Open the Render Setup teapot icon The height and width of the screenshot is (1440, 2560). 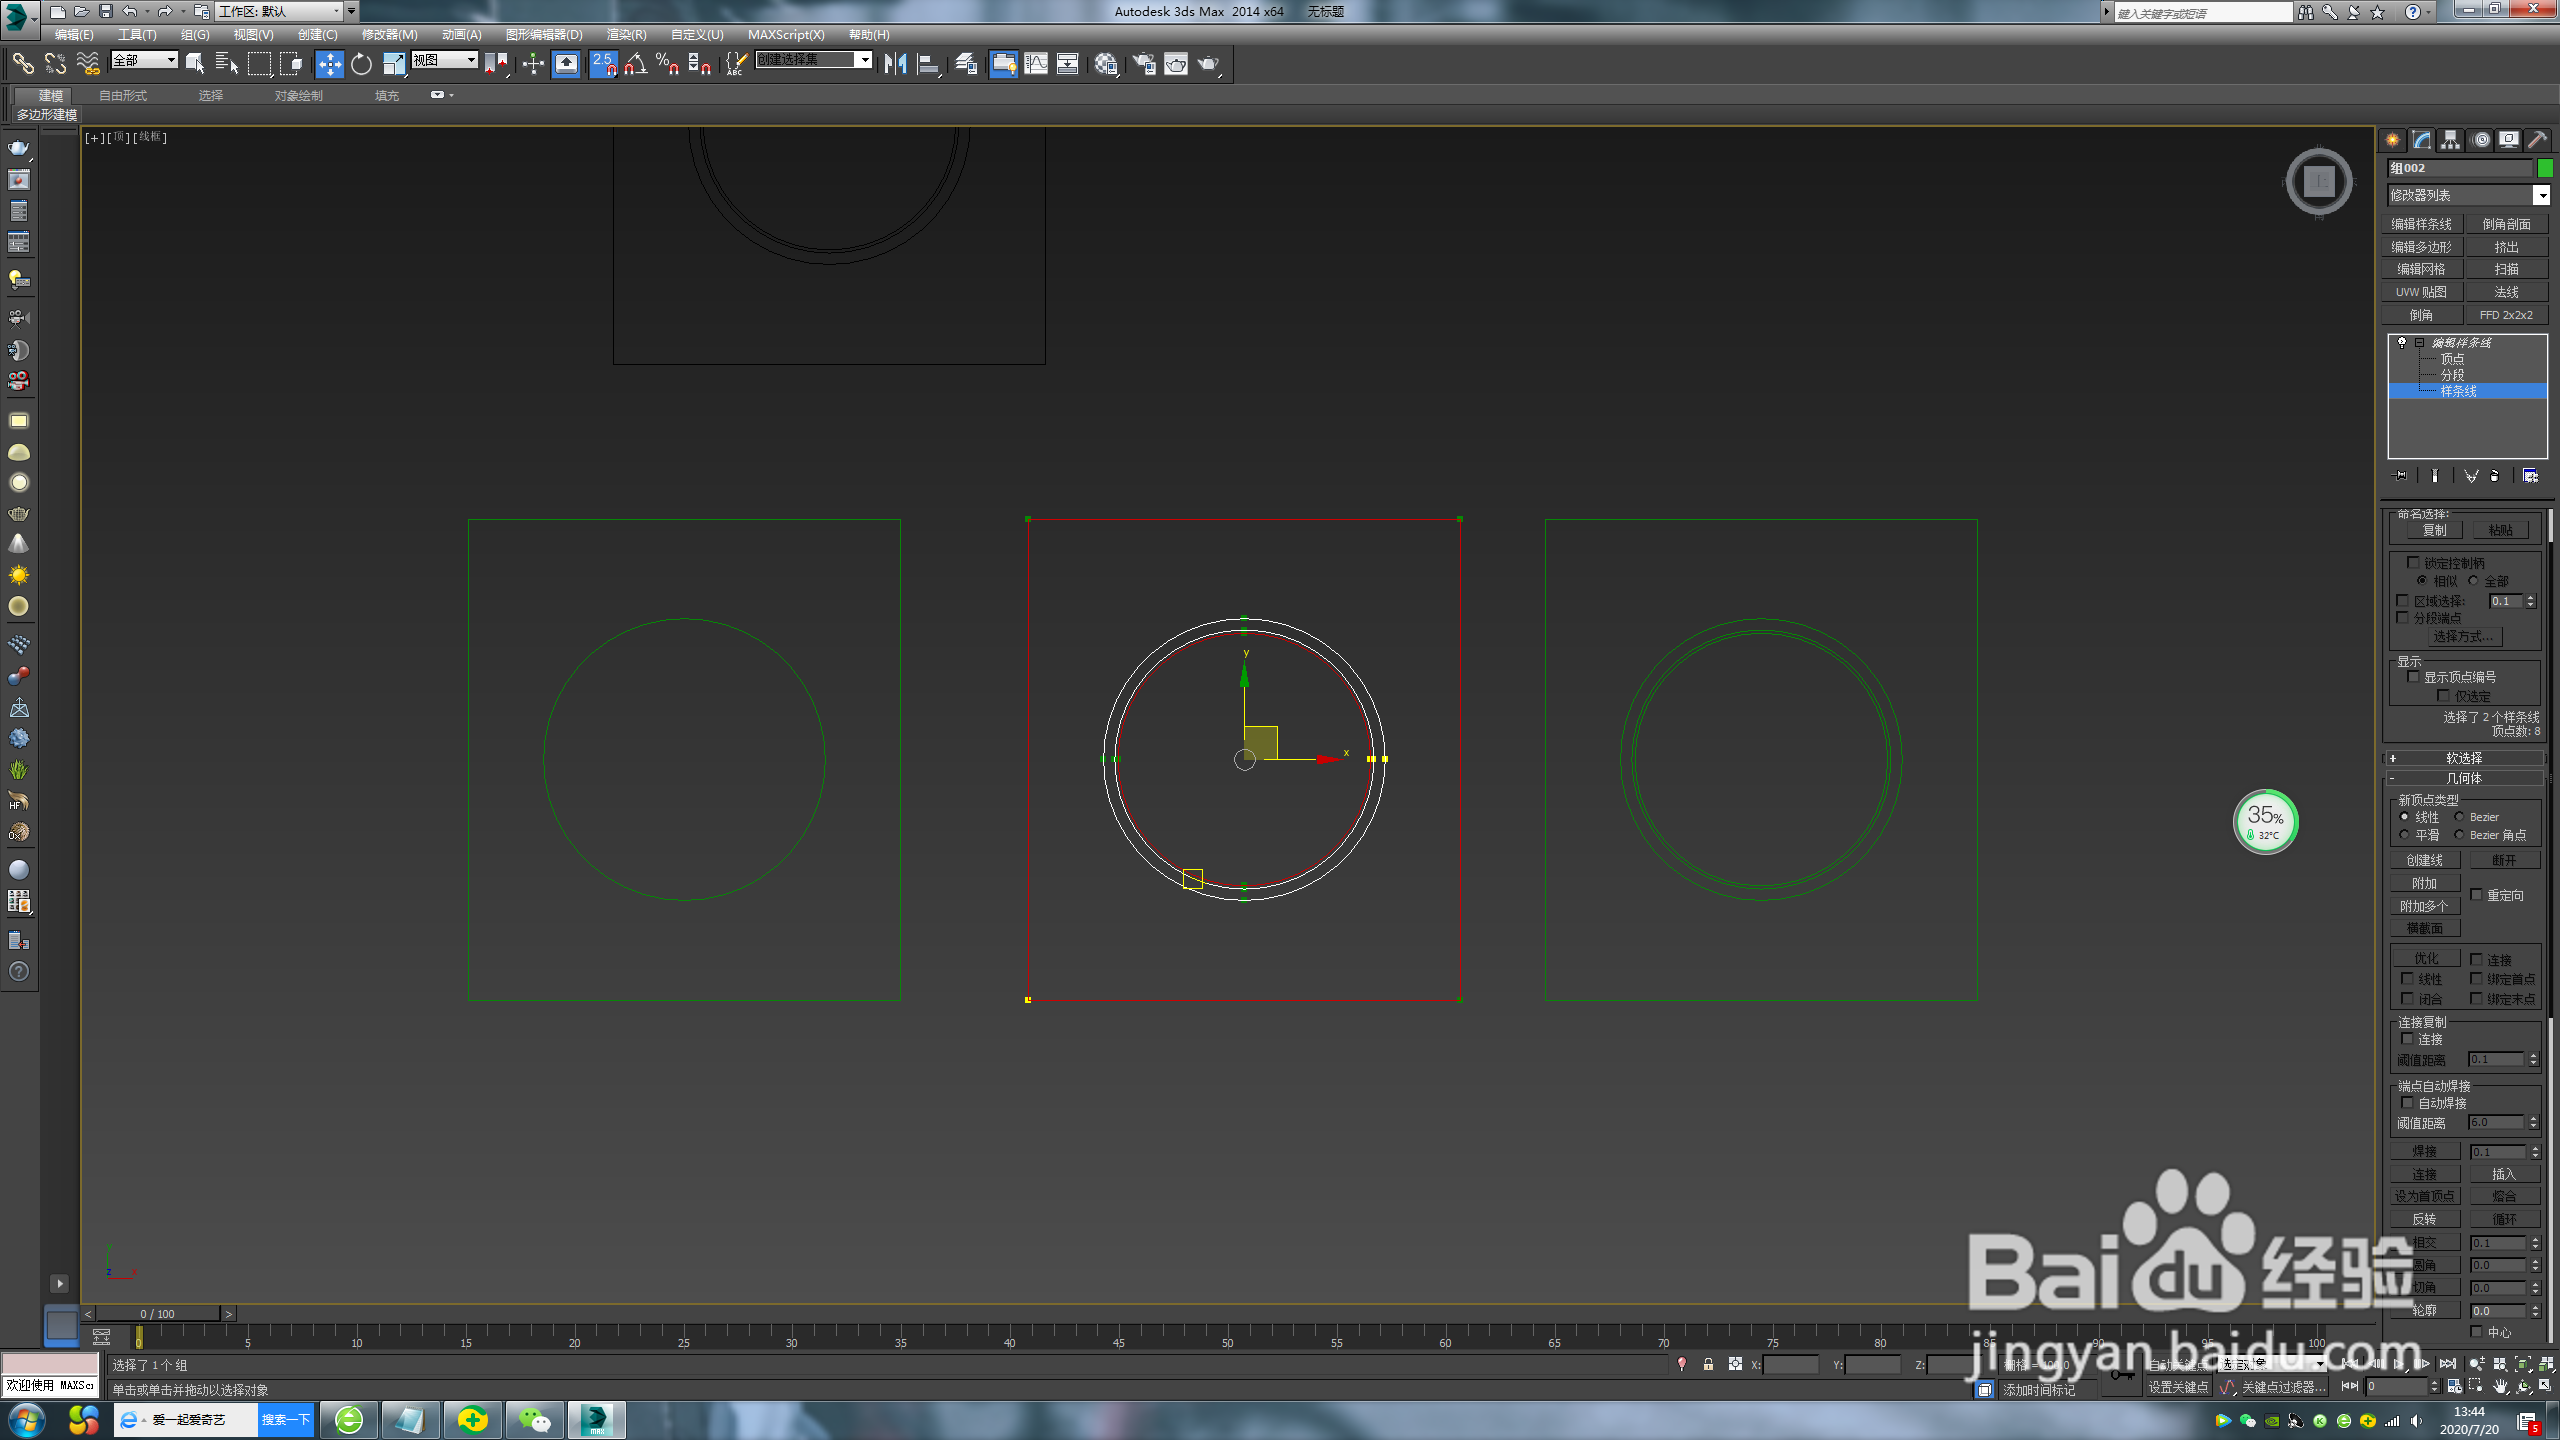pos(1143,64)
